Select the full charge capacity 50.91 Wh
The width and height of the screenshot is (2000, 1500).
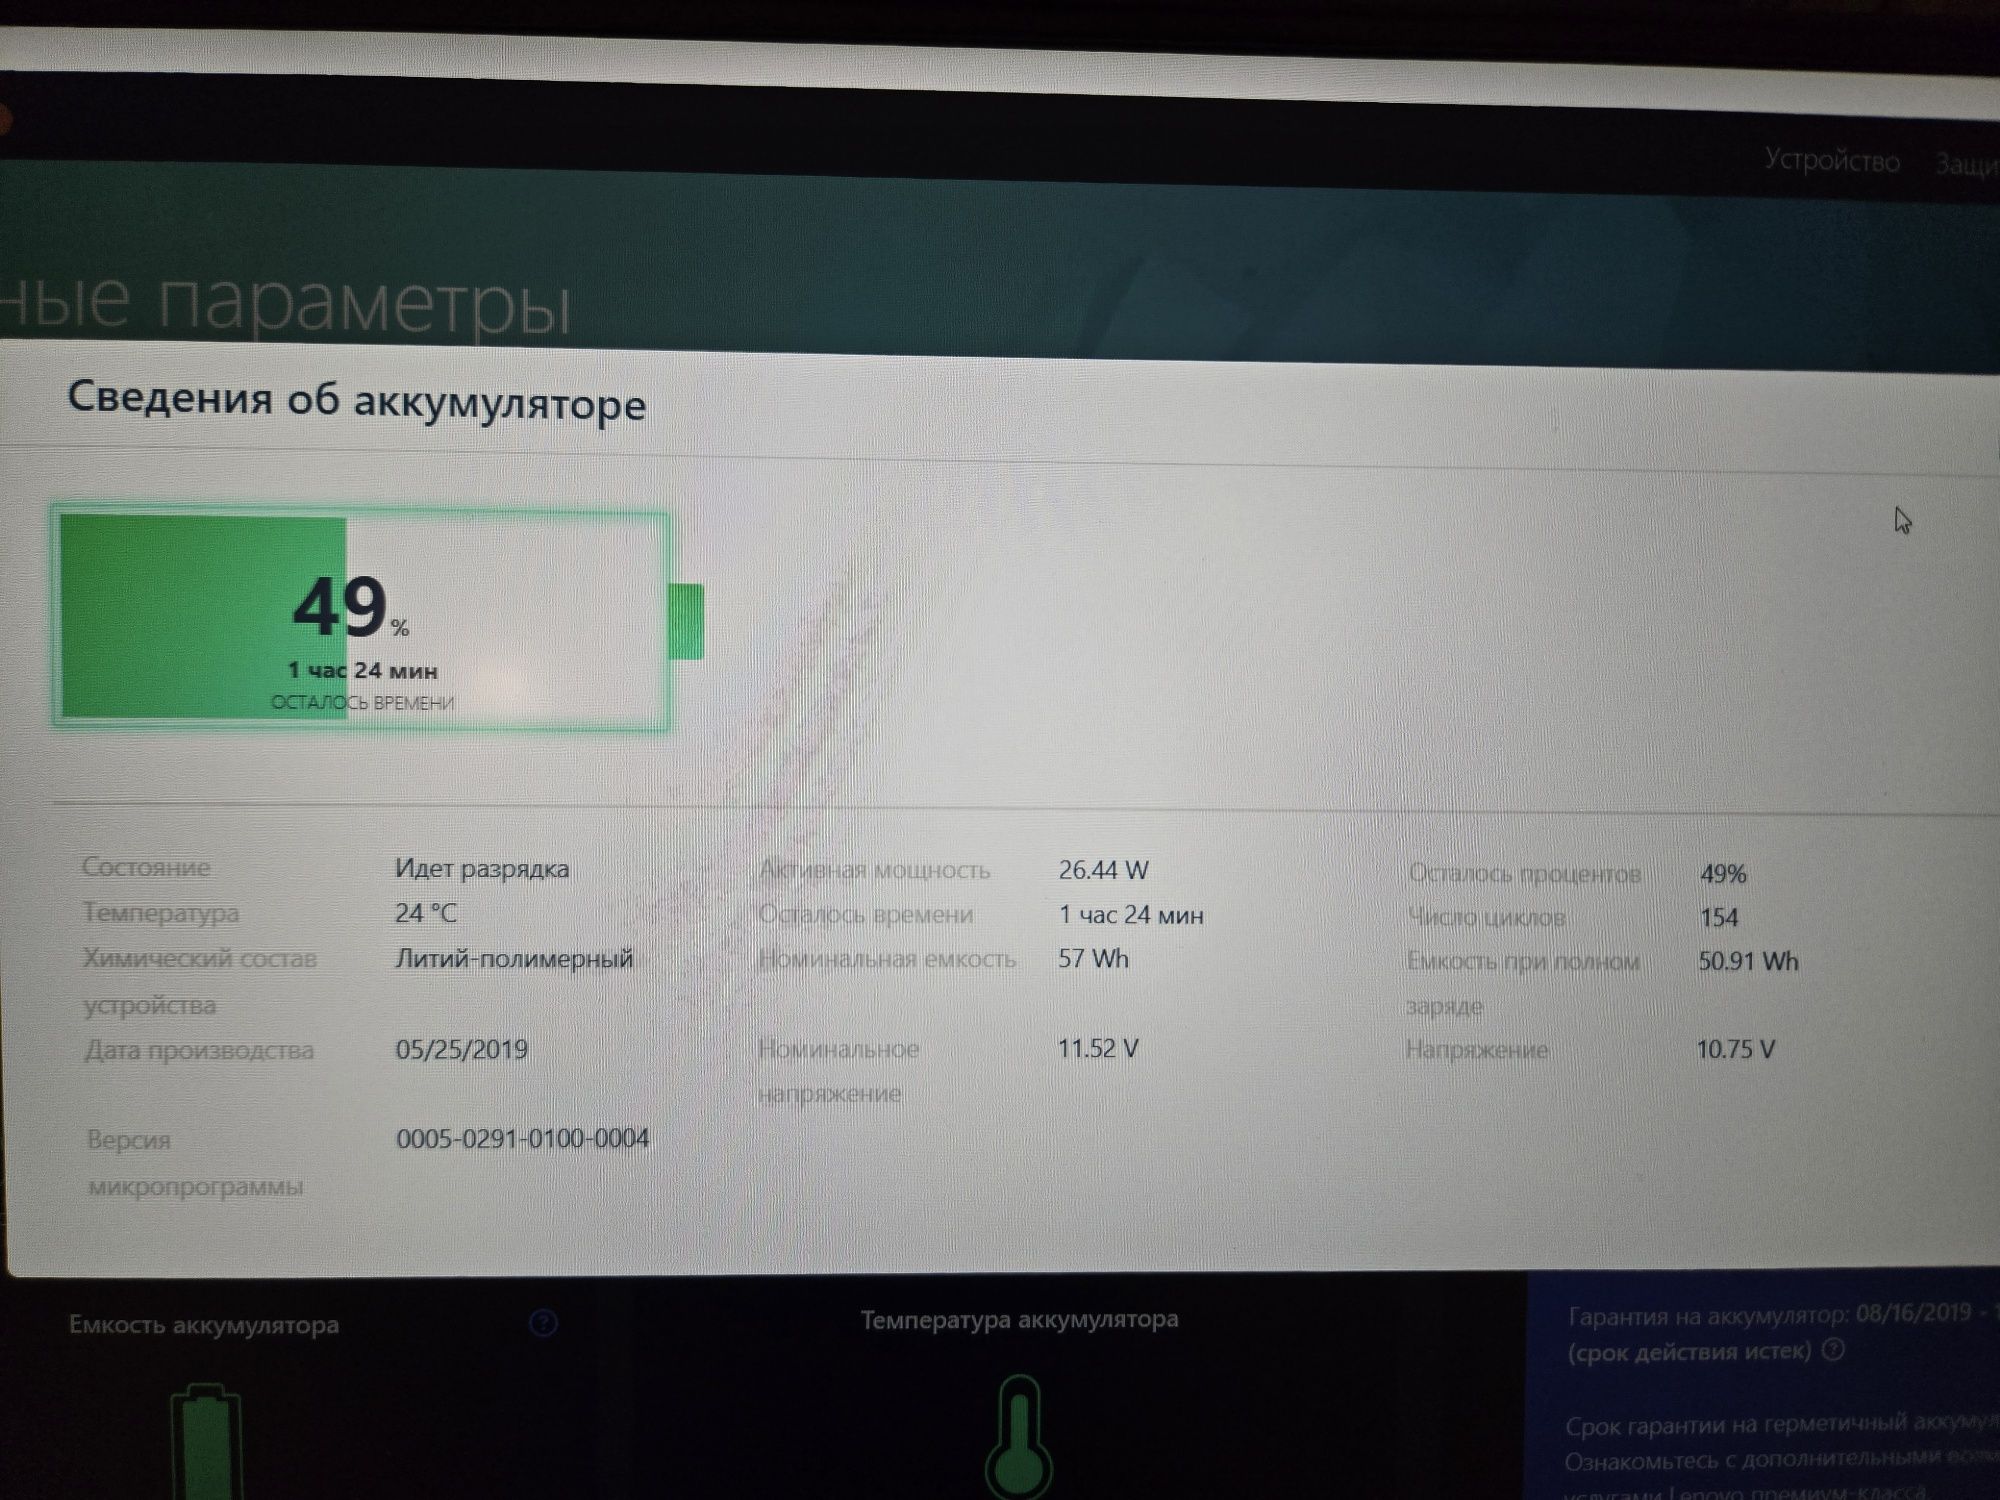click(1748, 961)
